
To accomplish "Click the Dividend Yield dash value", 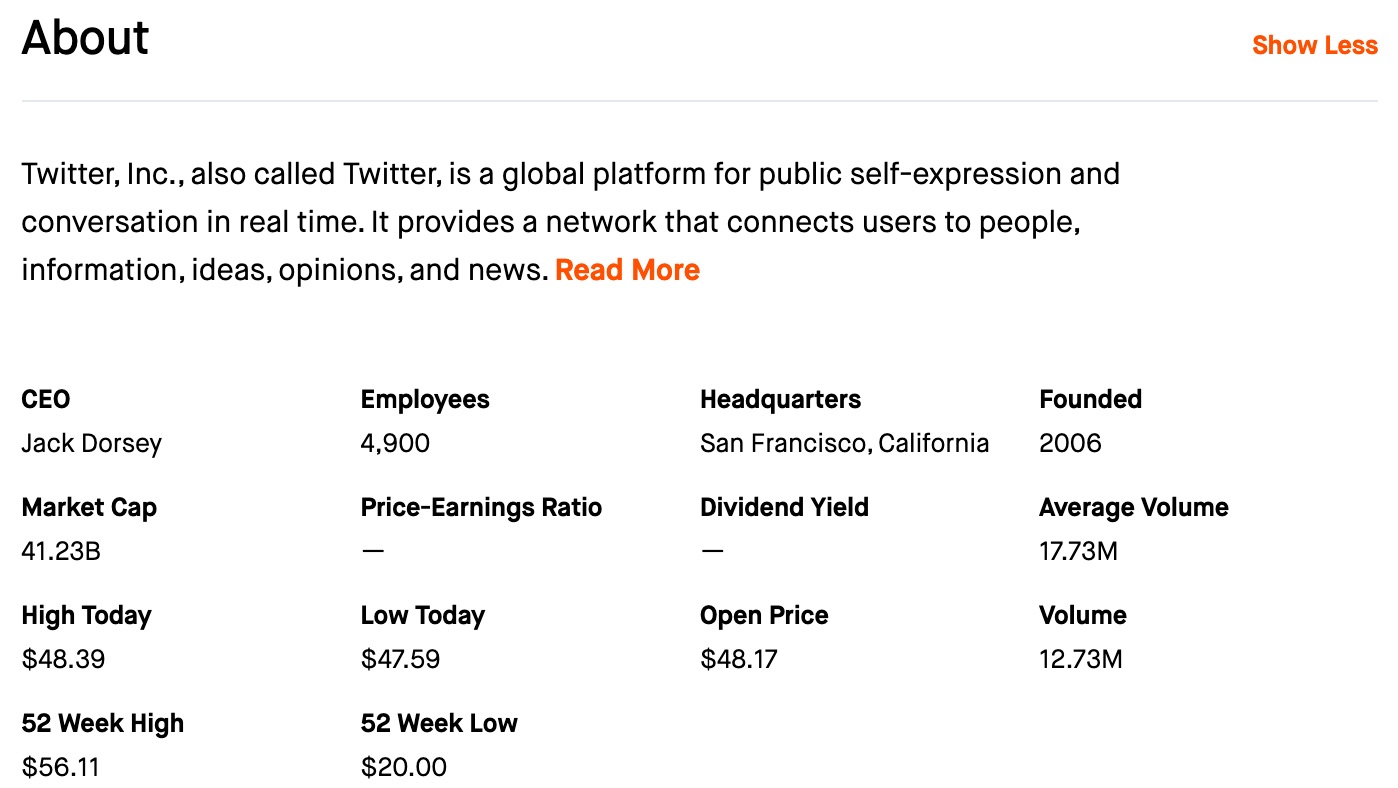I will point(710,551).
